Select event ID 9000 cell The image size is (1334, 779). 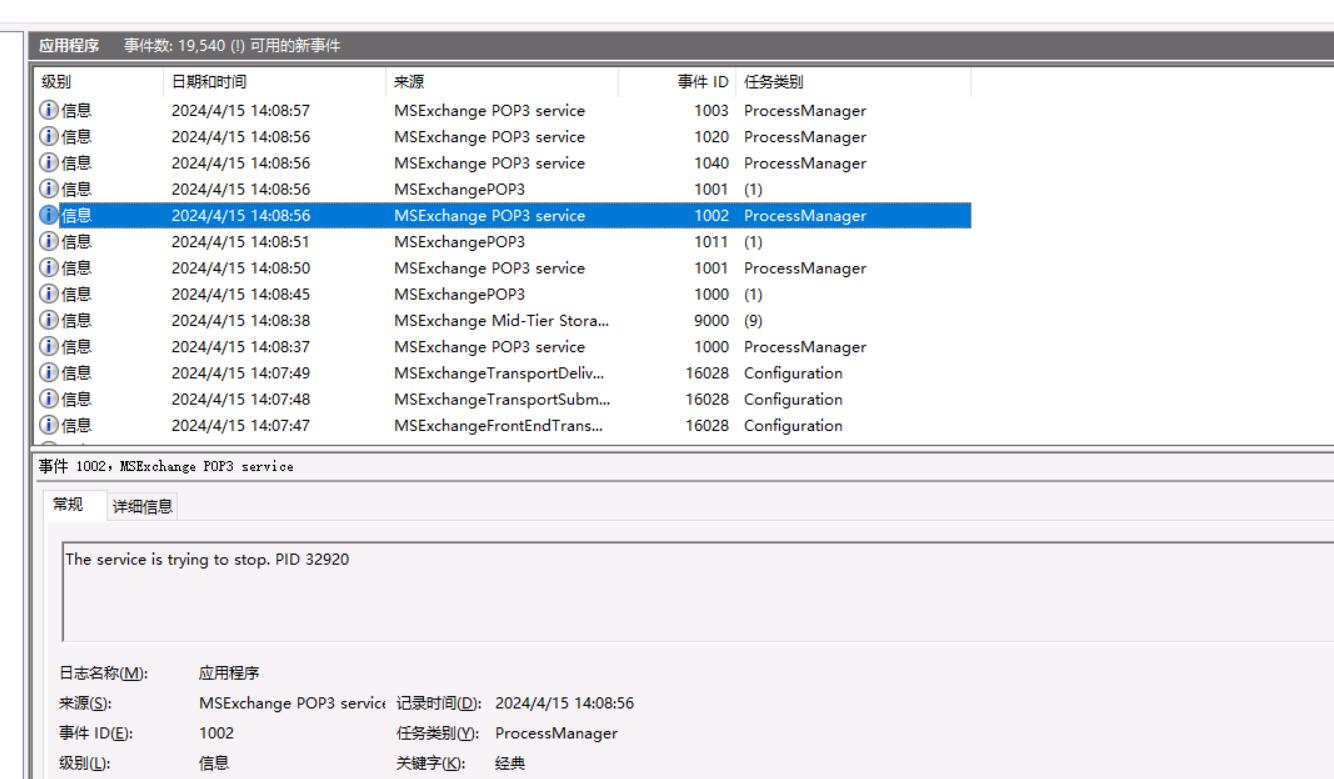711,321
